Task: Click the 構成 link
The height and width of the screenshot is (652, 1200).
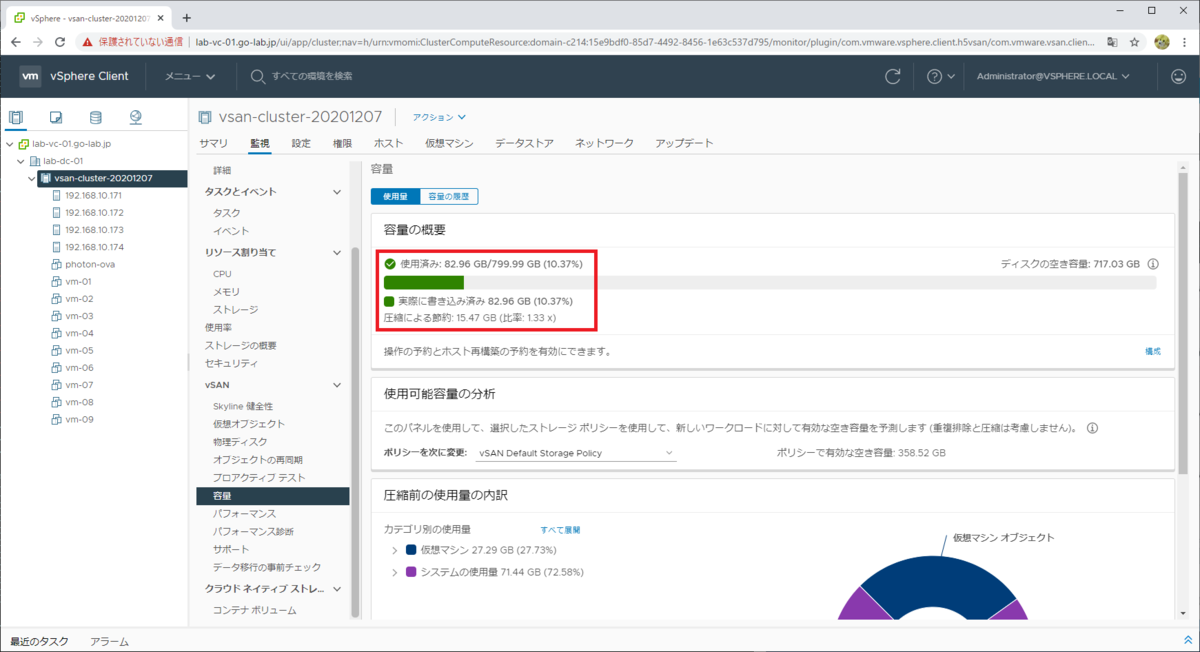Action: [1153, 352]
